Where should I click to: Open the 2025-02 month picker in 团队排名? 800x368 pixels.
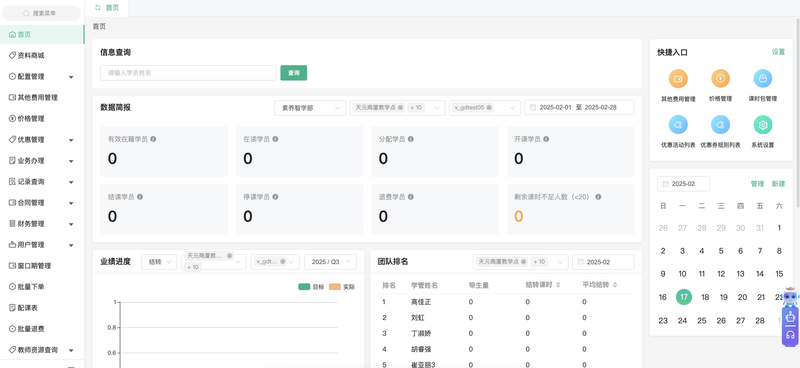point(603,262)
